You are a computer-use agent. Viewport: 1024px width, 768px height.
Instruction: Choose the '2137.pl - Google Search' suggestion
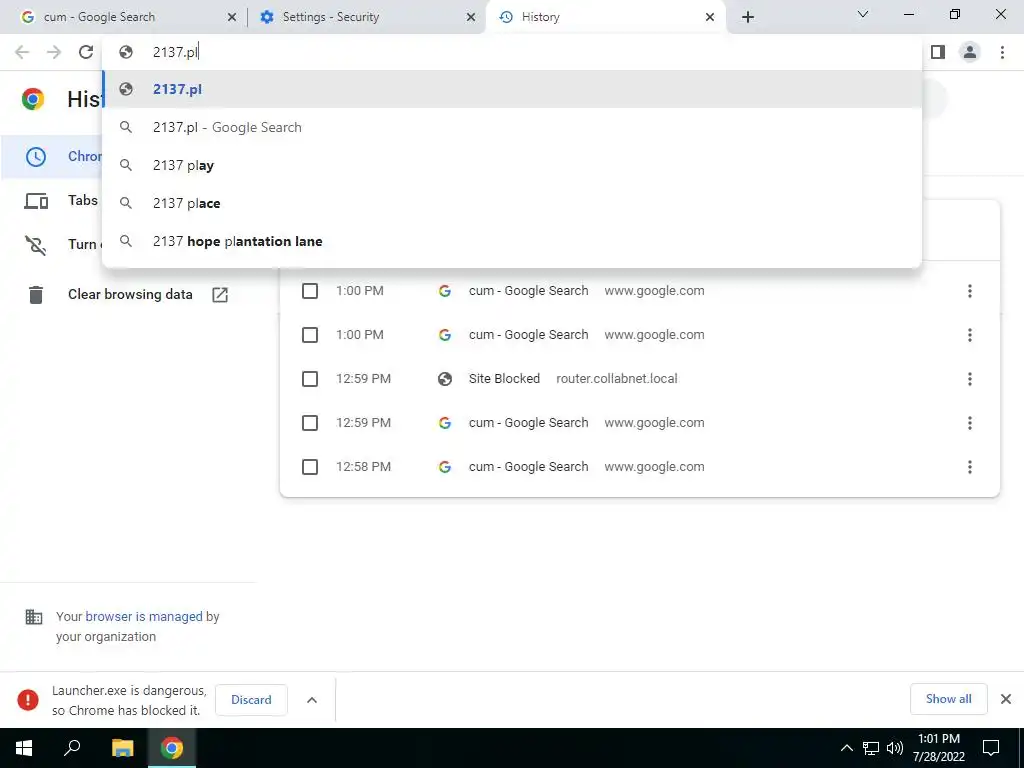click(x=512, y=127)
